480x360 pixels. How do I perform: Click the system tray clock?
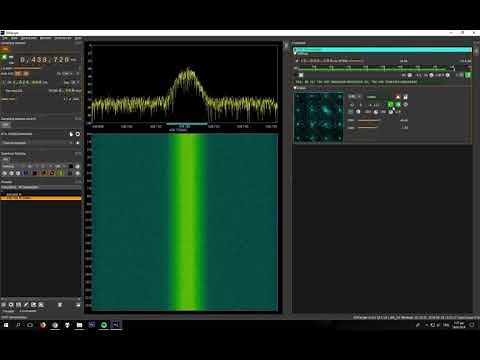click(459, 325)
